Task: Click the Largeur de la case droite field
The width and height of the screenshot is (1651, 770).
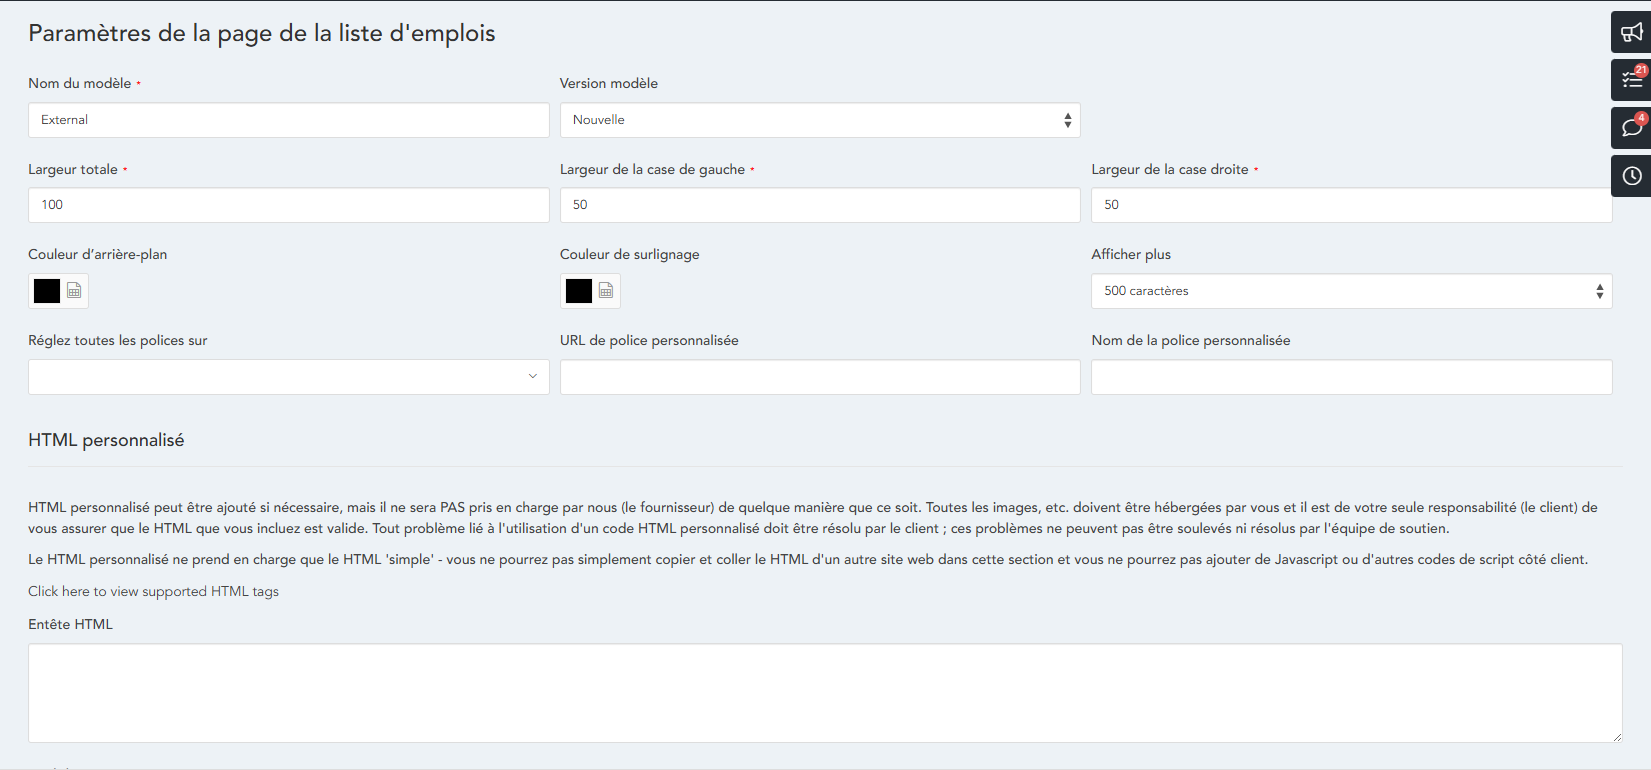Action: pyautogui.click(x=1351, y=205)
